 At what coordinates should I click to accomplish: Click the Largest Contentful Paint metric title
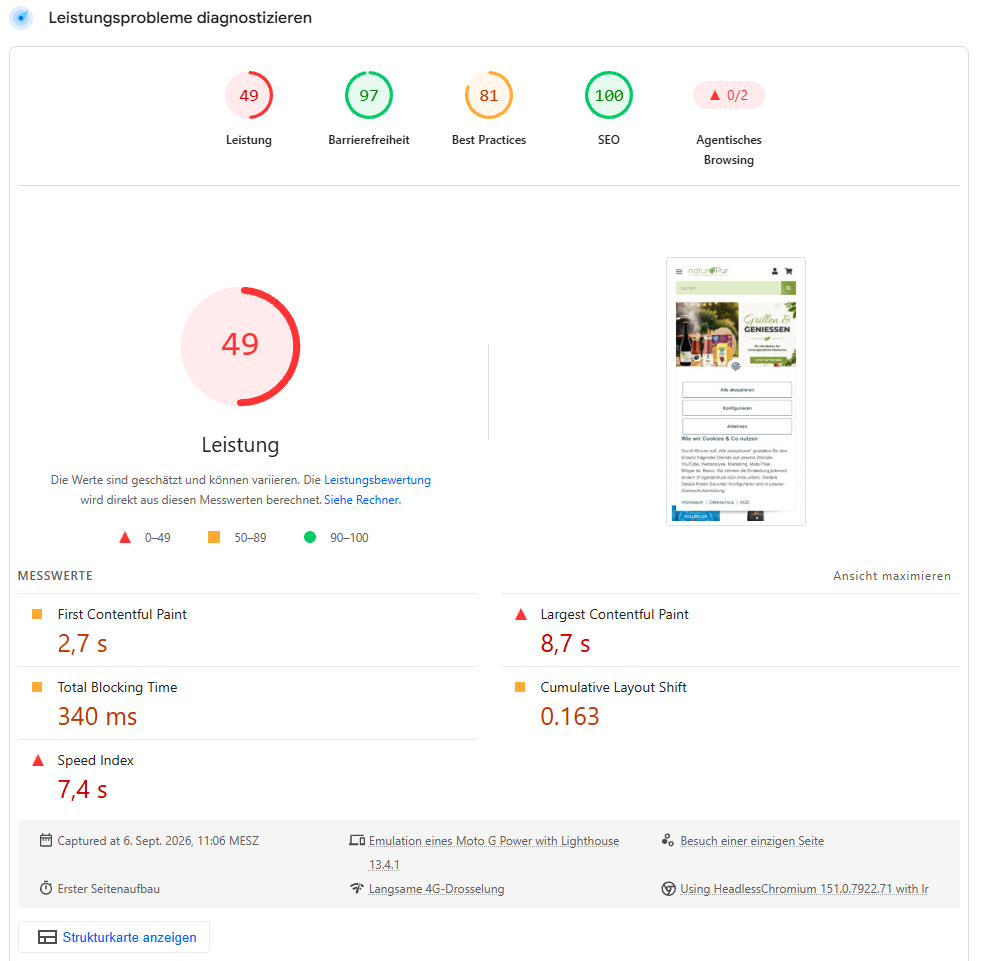pyautogui.click(x=614, y=614)
